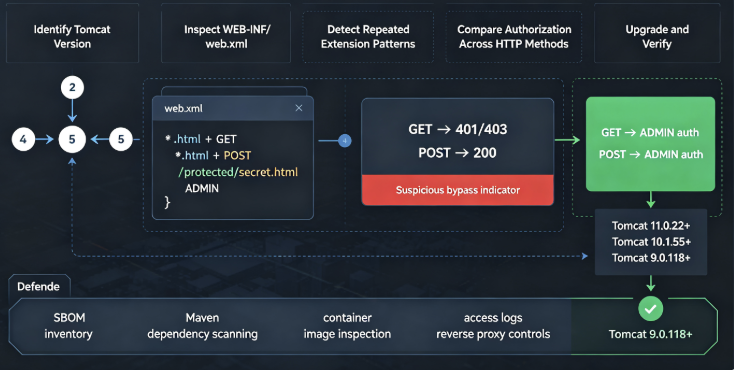734x370 pixels.
Task: Click the ADMIN role text in web.xml
Action: [x=202, y=188]
